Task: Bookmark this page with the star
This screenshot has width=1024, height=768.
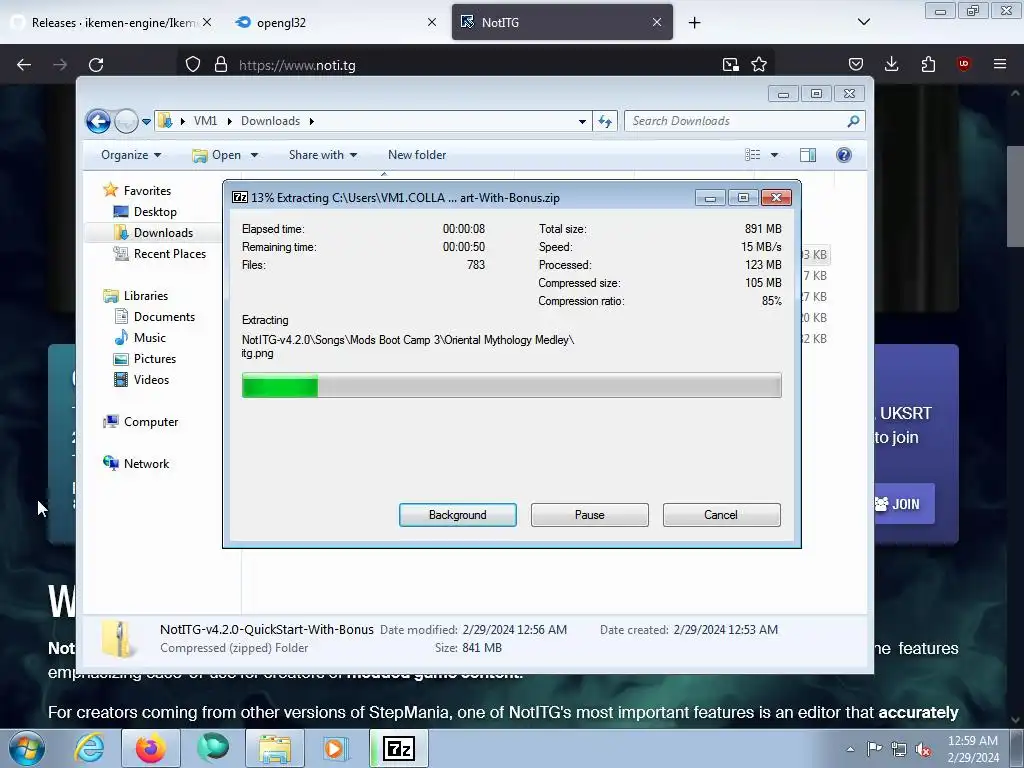Action: coord(759,65)
